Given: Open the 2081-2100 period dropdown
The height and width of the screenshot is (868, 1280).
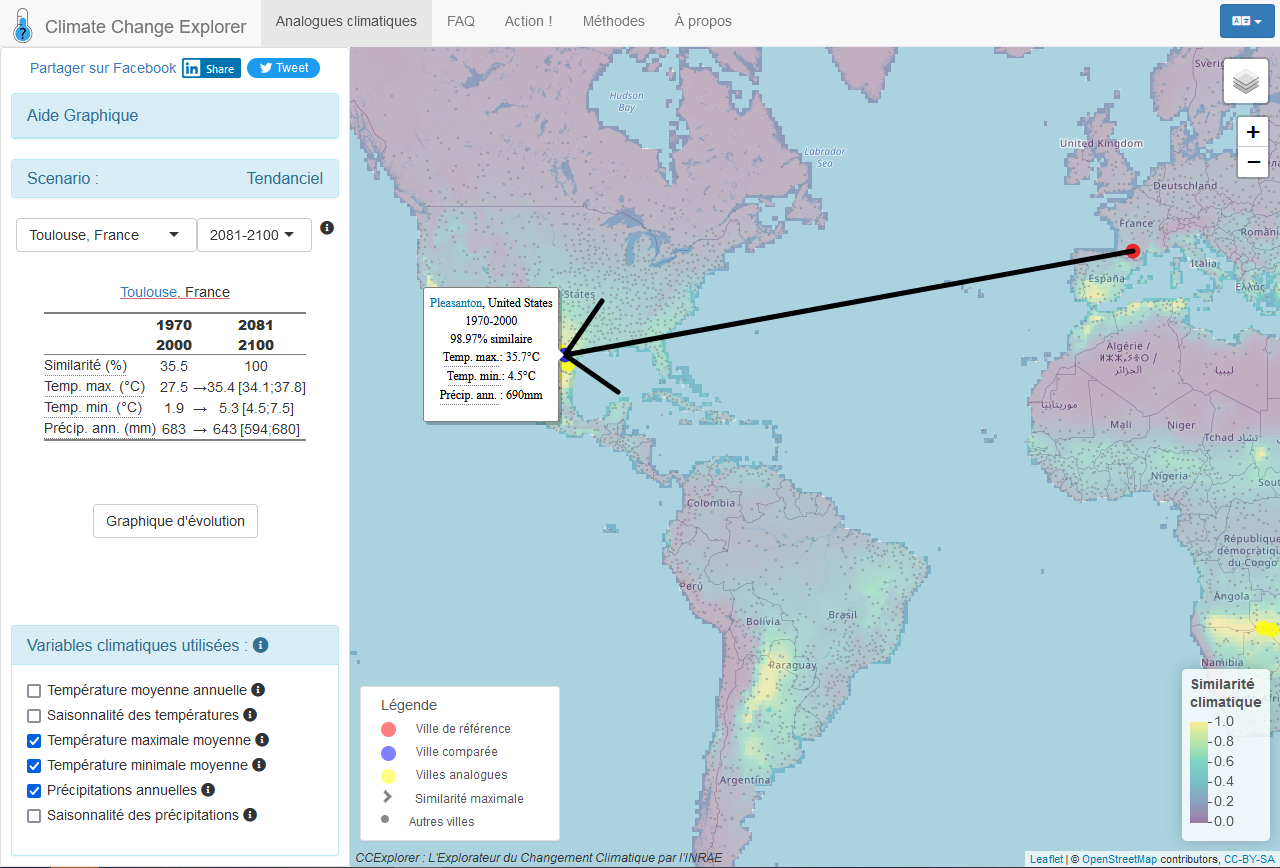Looking at the screenshot, I should (254, 235).
